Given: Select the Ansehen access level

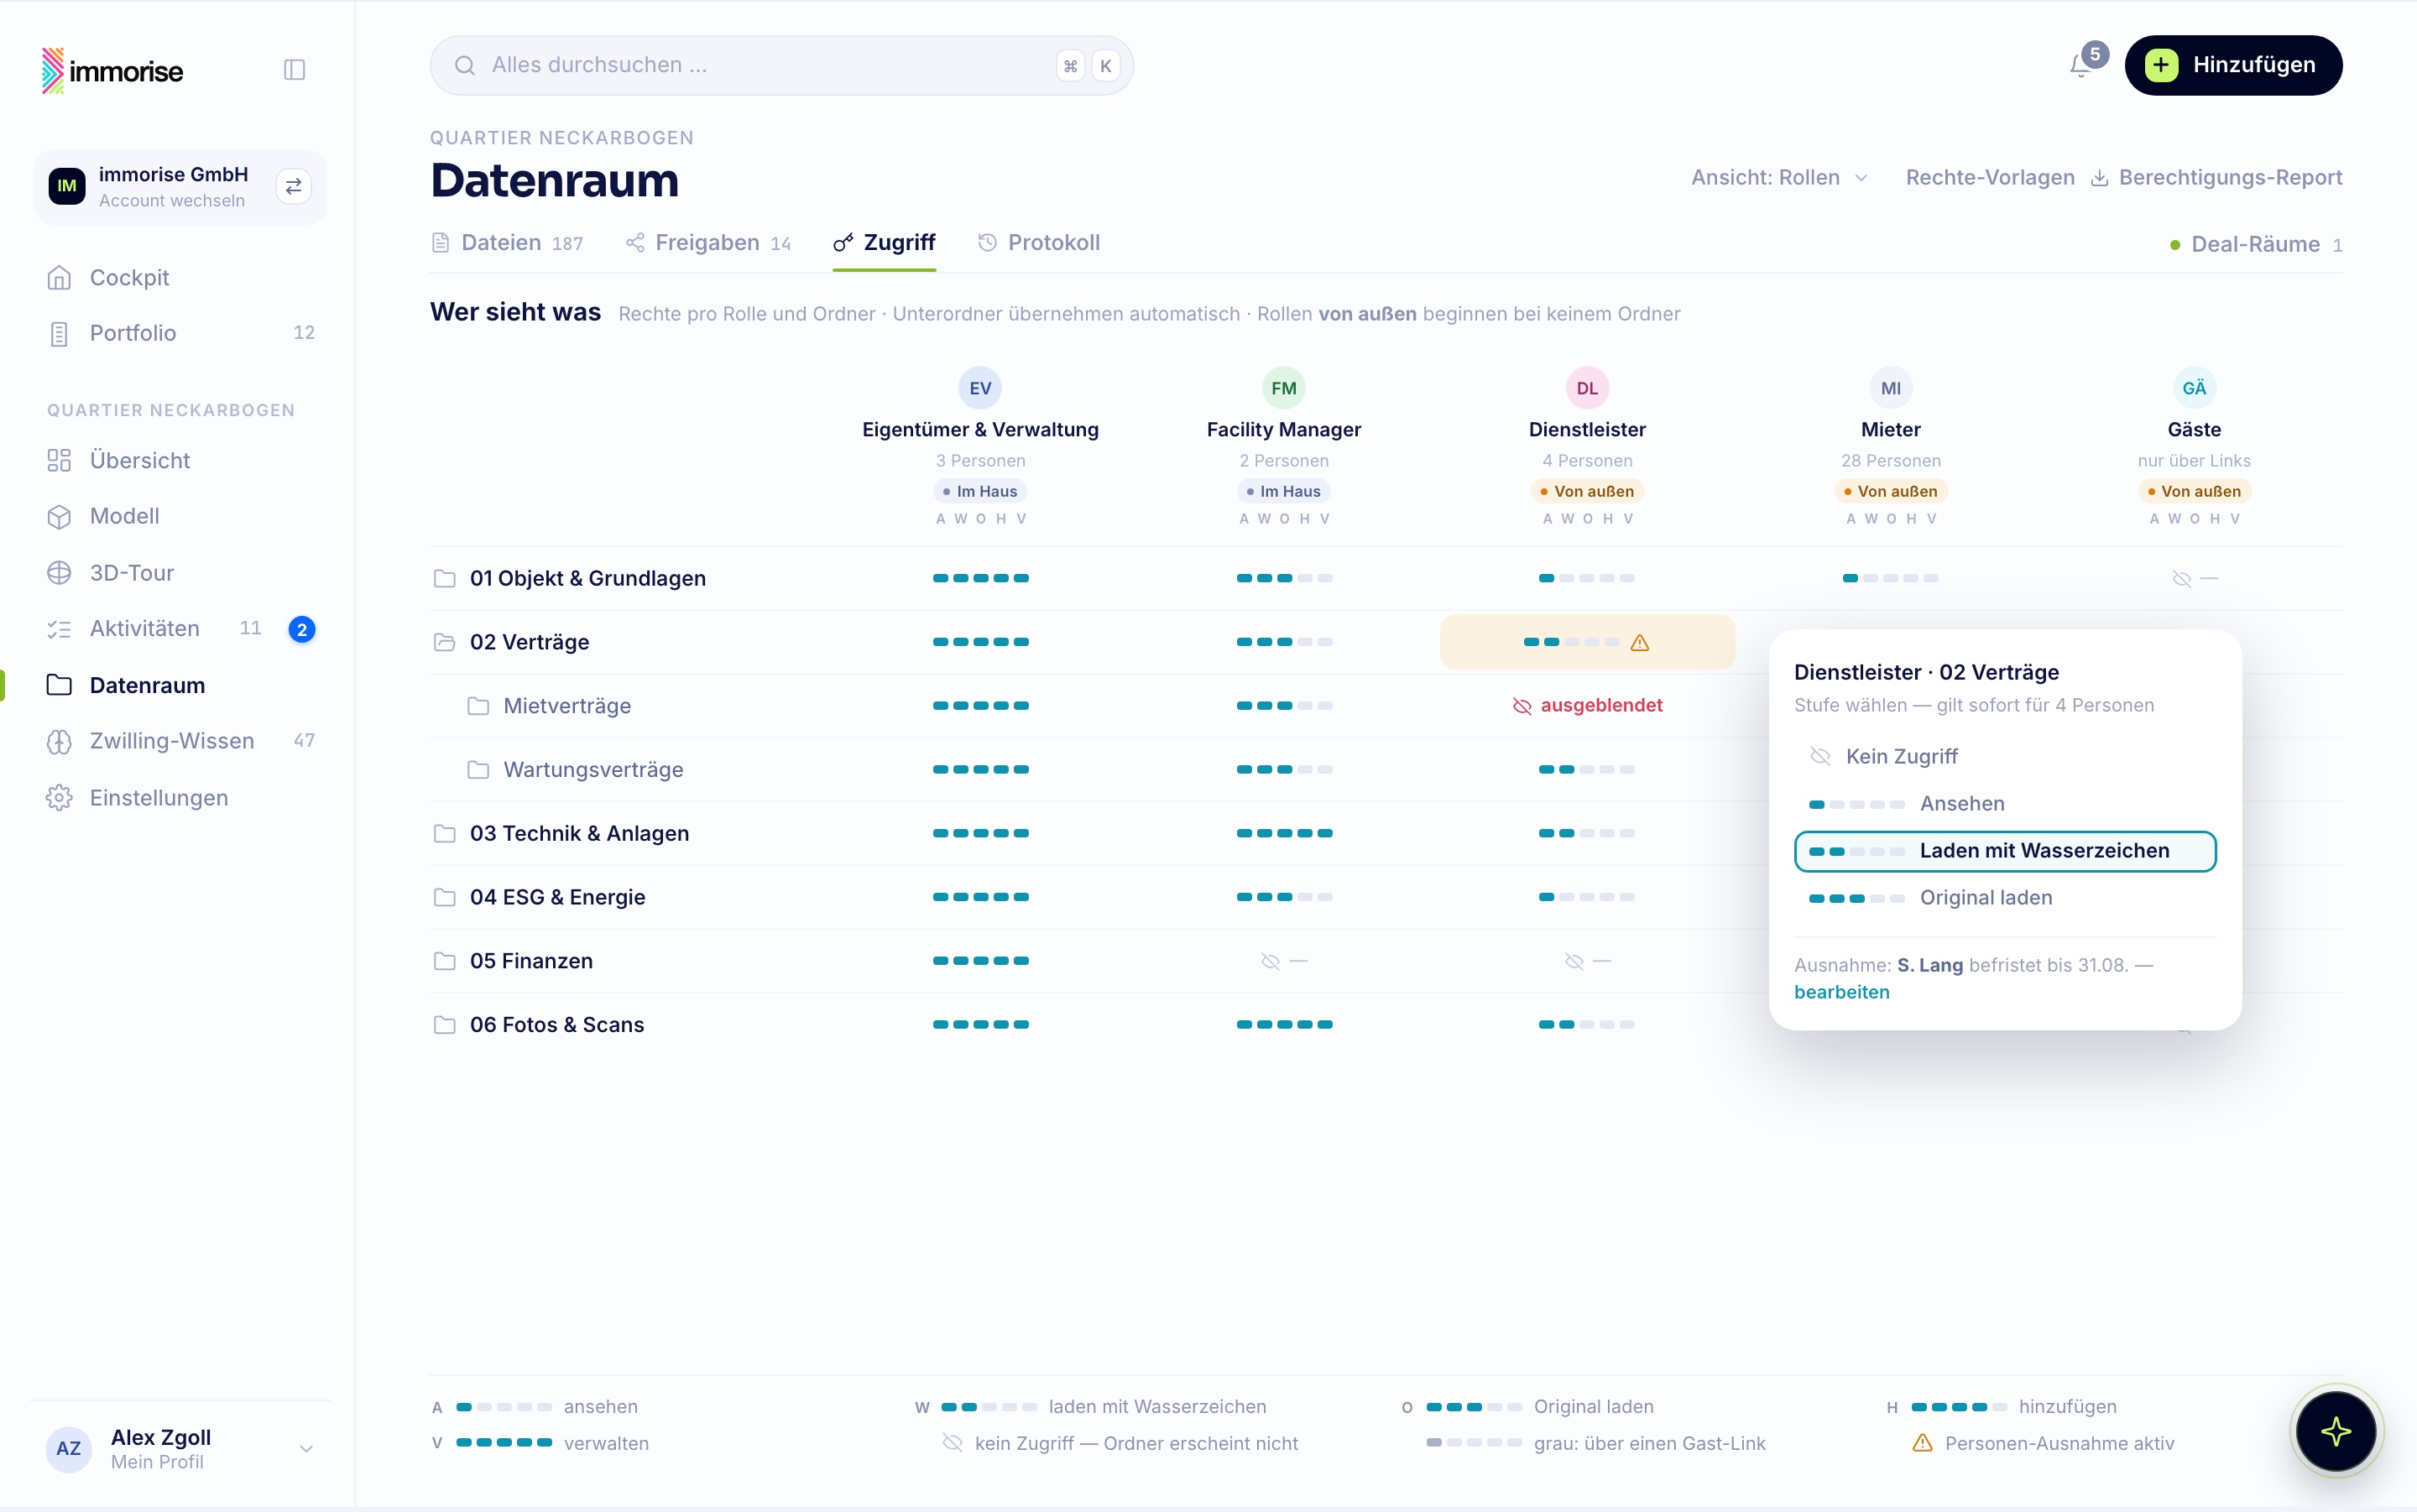Looking at the screenshot, I should (x=2005, y=804).
